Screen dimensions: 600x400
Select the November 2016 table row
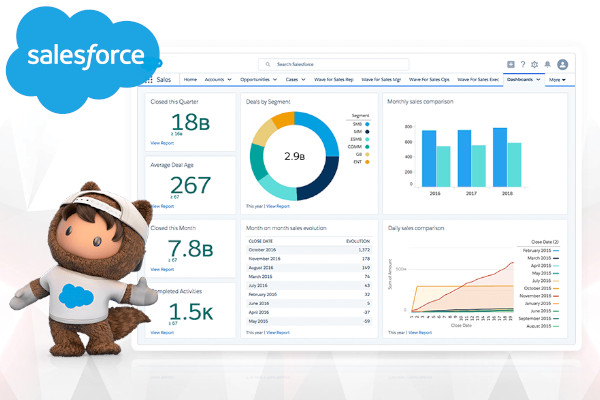(309, 259)
